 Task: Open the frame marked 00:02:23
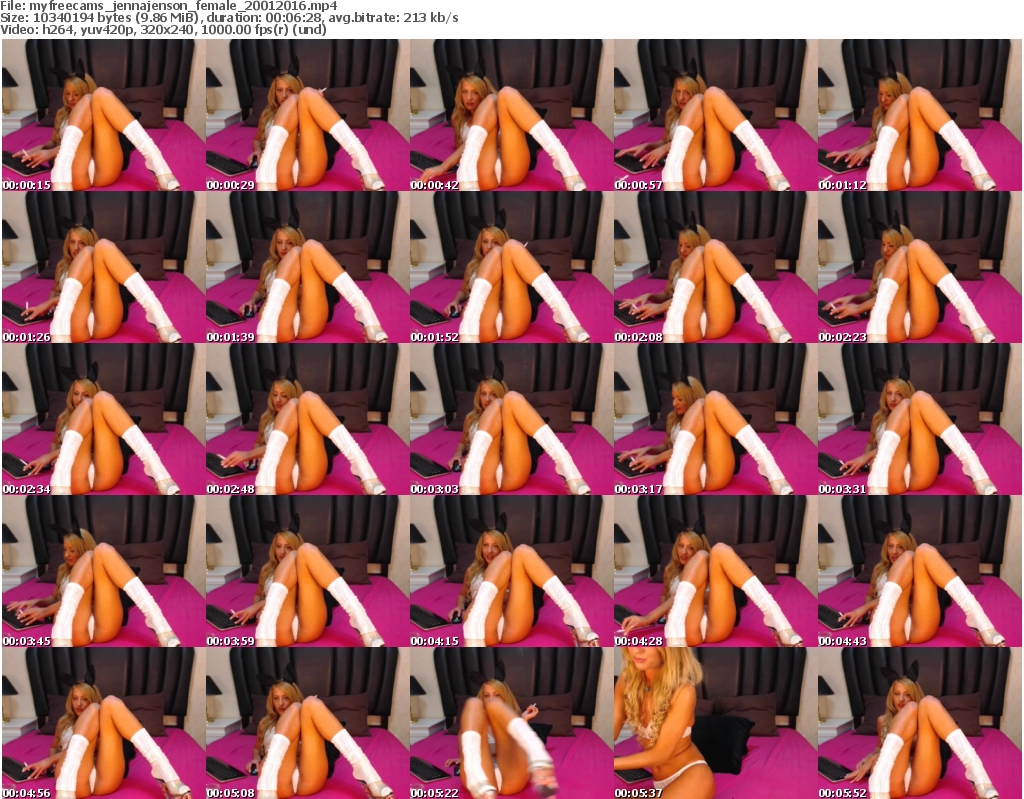(919, 267)
